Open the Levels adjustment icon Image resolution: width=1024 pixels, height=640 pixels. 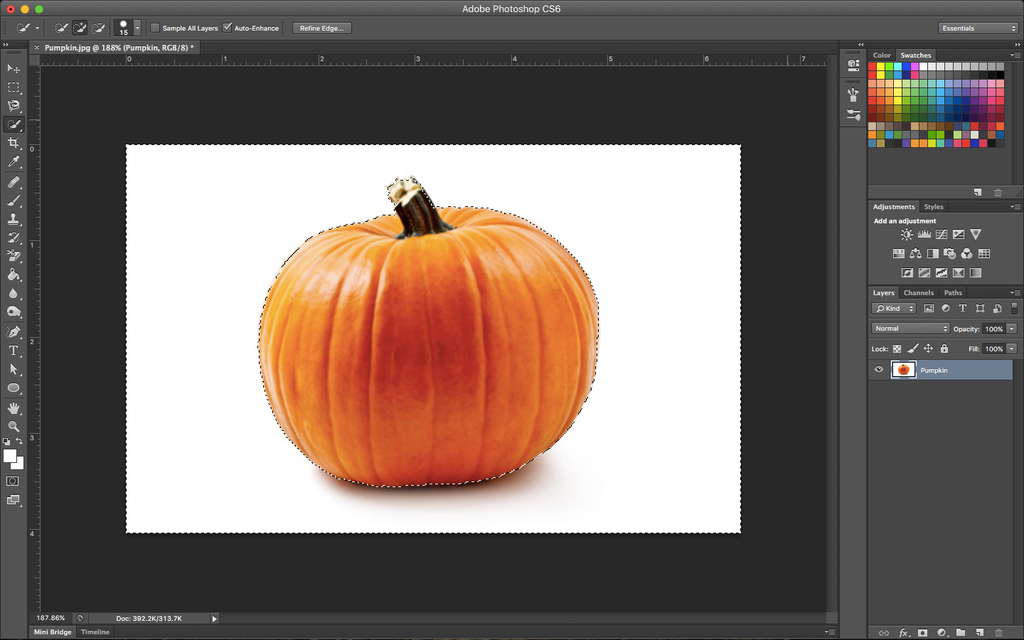(x=925, y=234)
